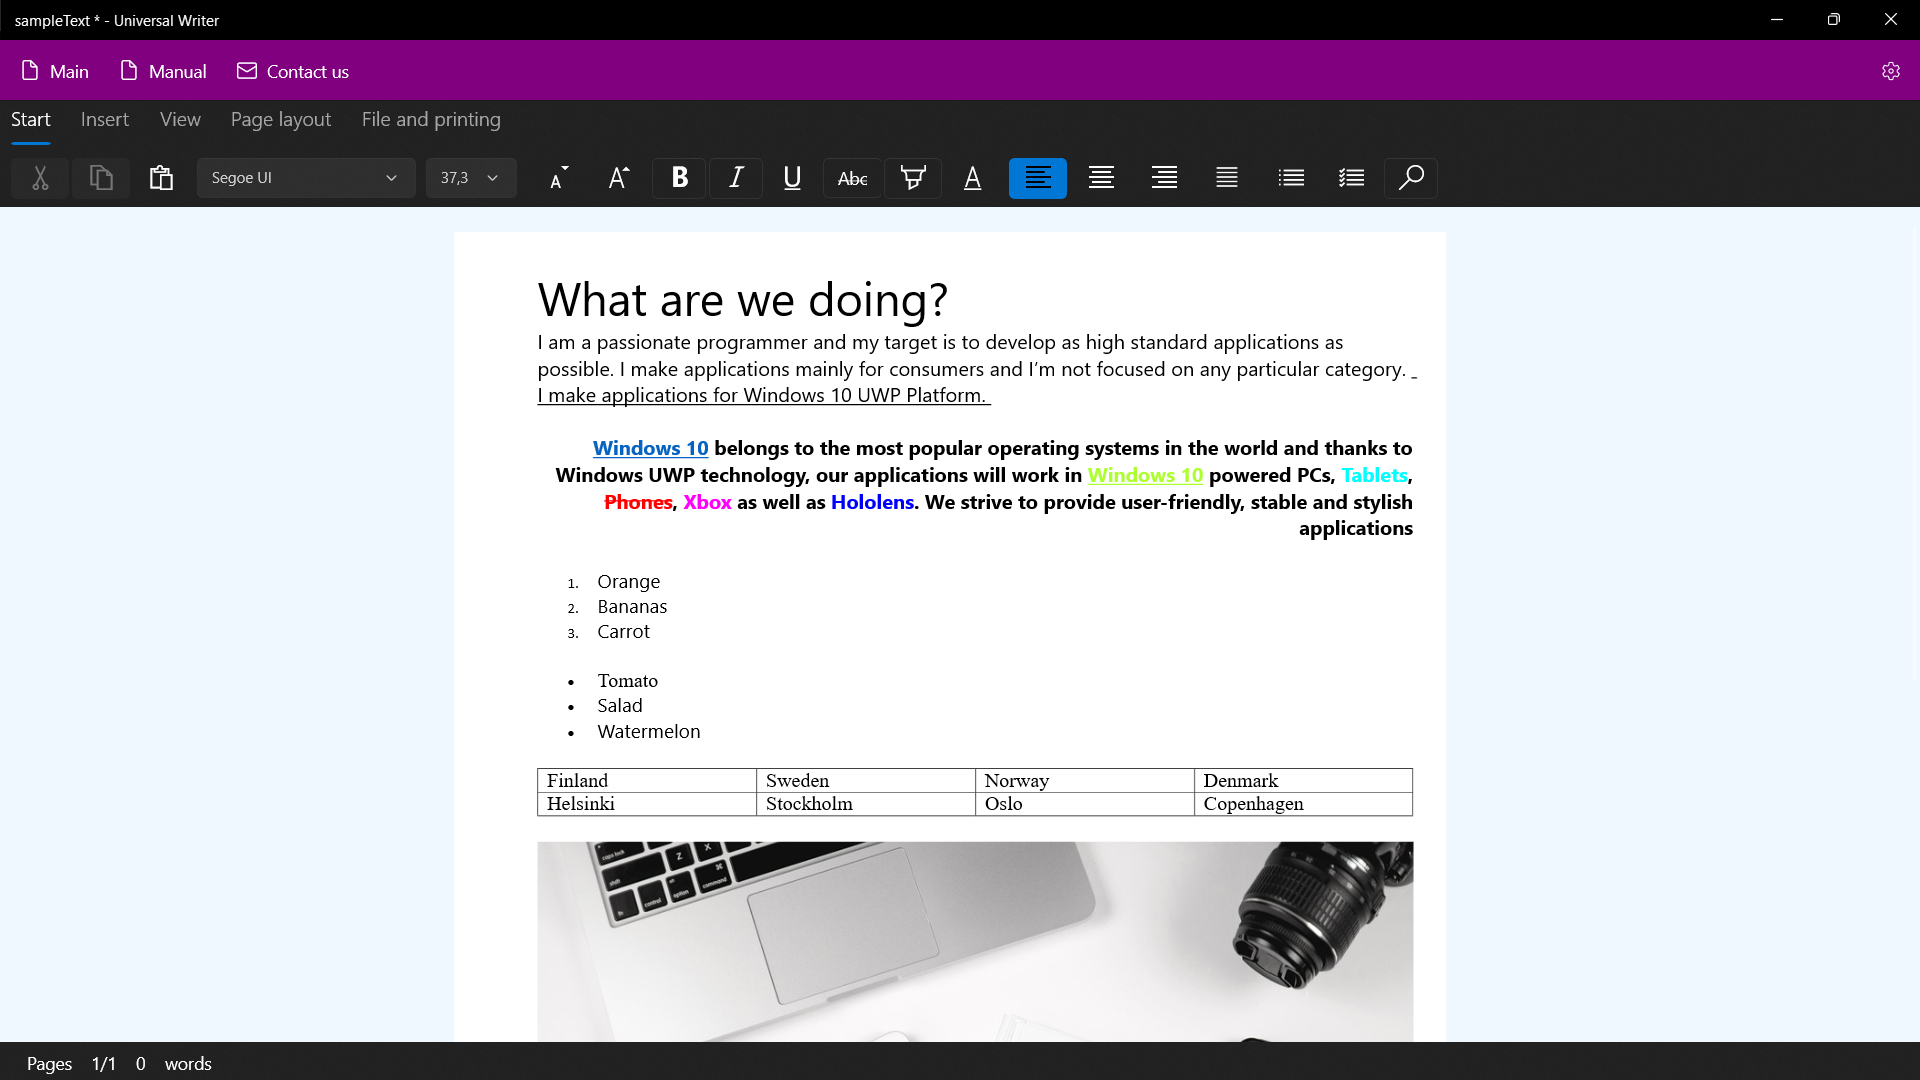This screenshot has width=1920, height=1080.
Task: Open the search magnifier tool
Action: click(x=1410, y=178)
